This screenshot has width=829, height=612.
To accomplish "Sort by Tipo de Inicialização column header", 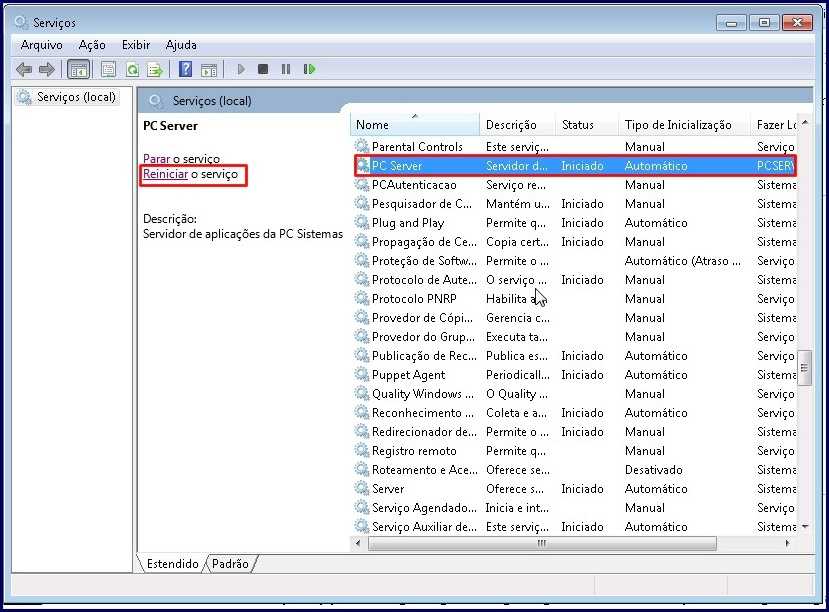I will coord(684,125).
